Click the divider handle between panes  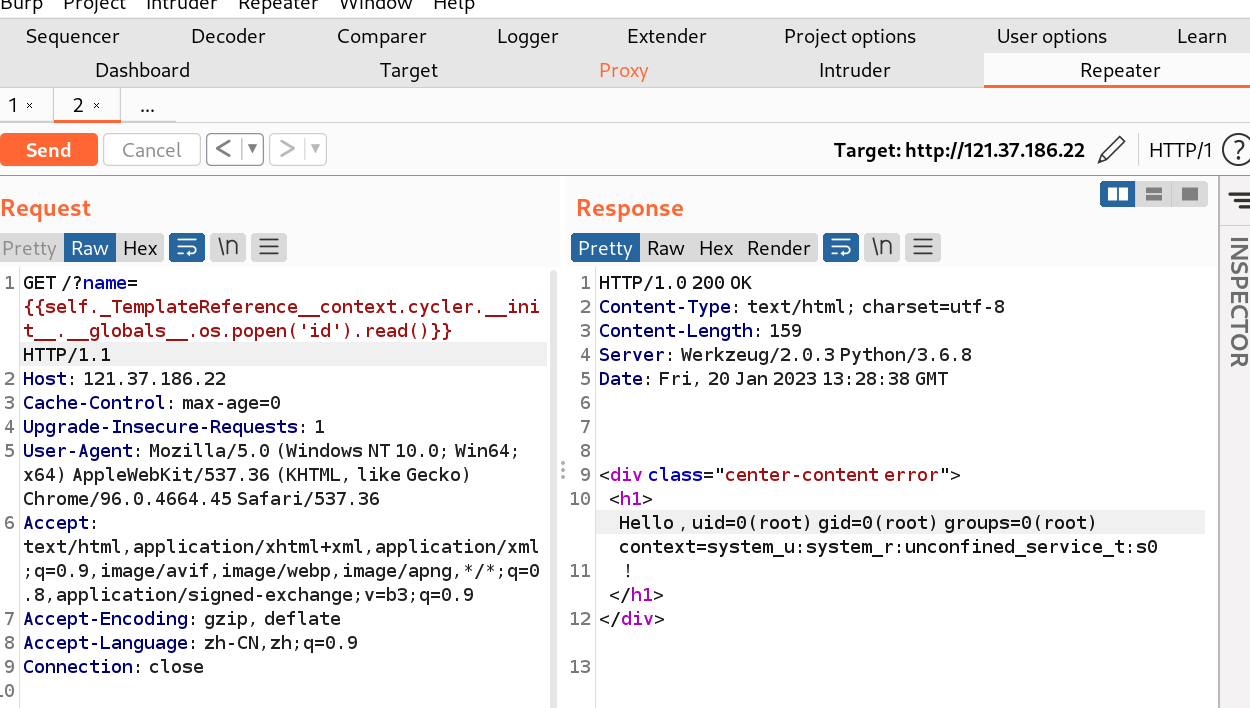(562, 471)
